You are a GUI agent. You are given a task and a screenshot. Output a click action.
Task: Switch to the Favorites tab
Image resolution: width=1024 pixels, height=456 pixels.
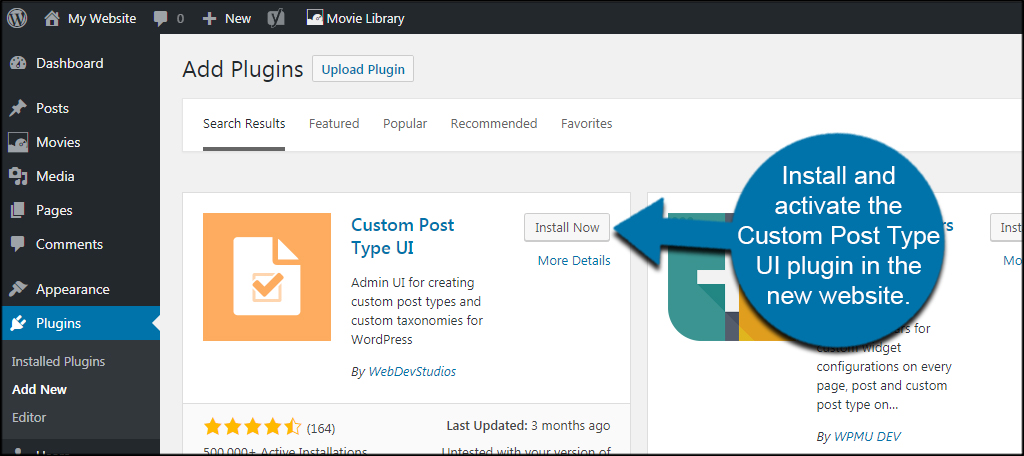586,123
